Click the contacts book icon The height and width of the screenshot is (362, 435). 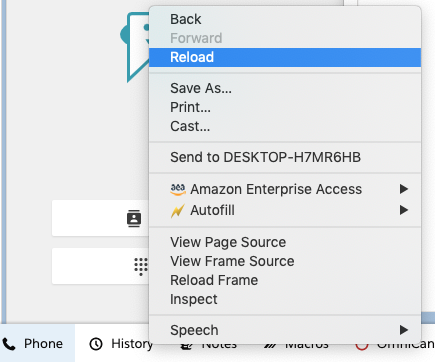pyautogui.click(x=134, y=218)
